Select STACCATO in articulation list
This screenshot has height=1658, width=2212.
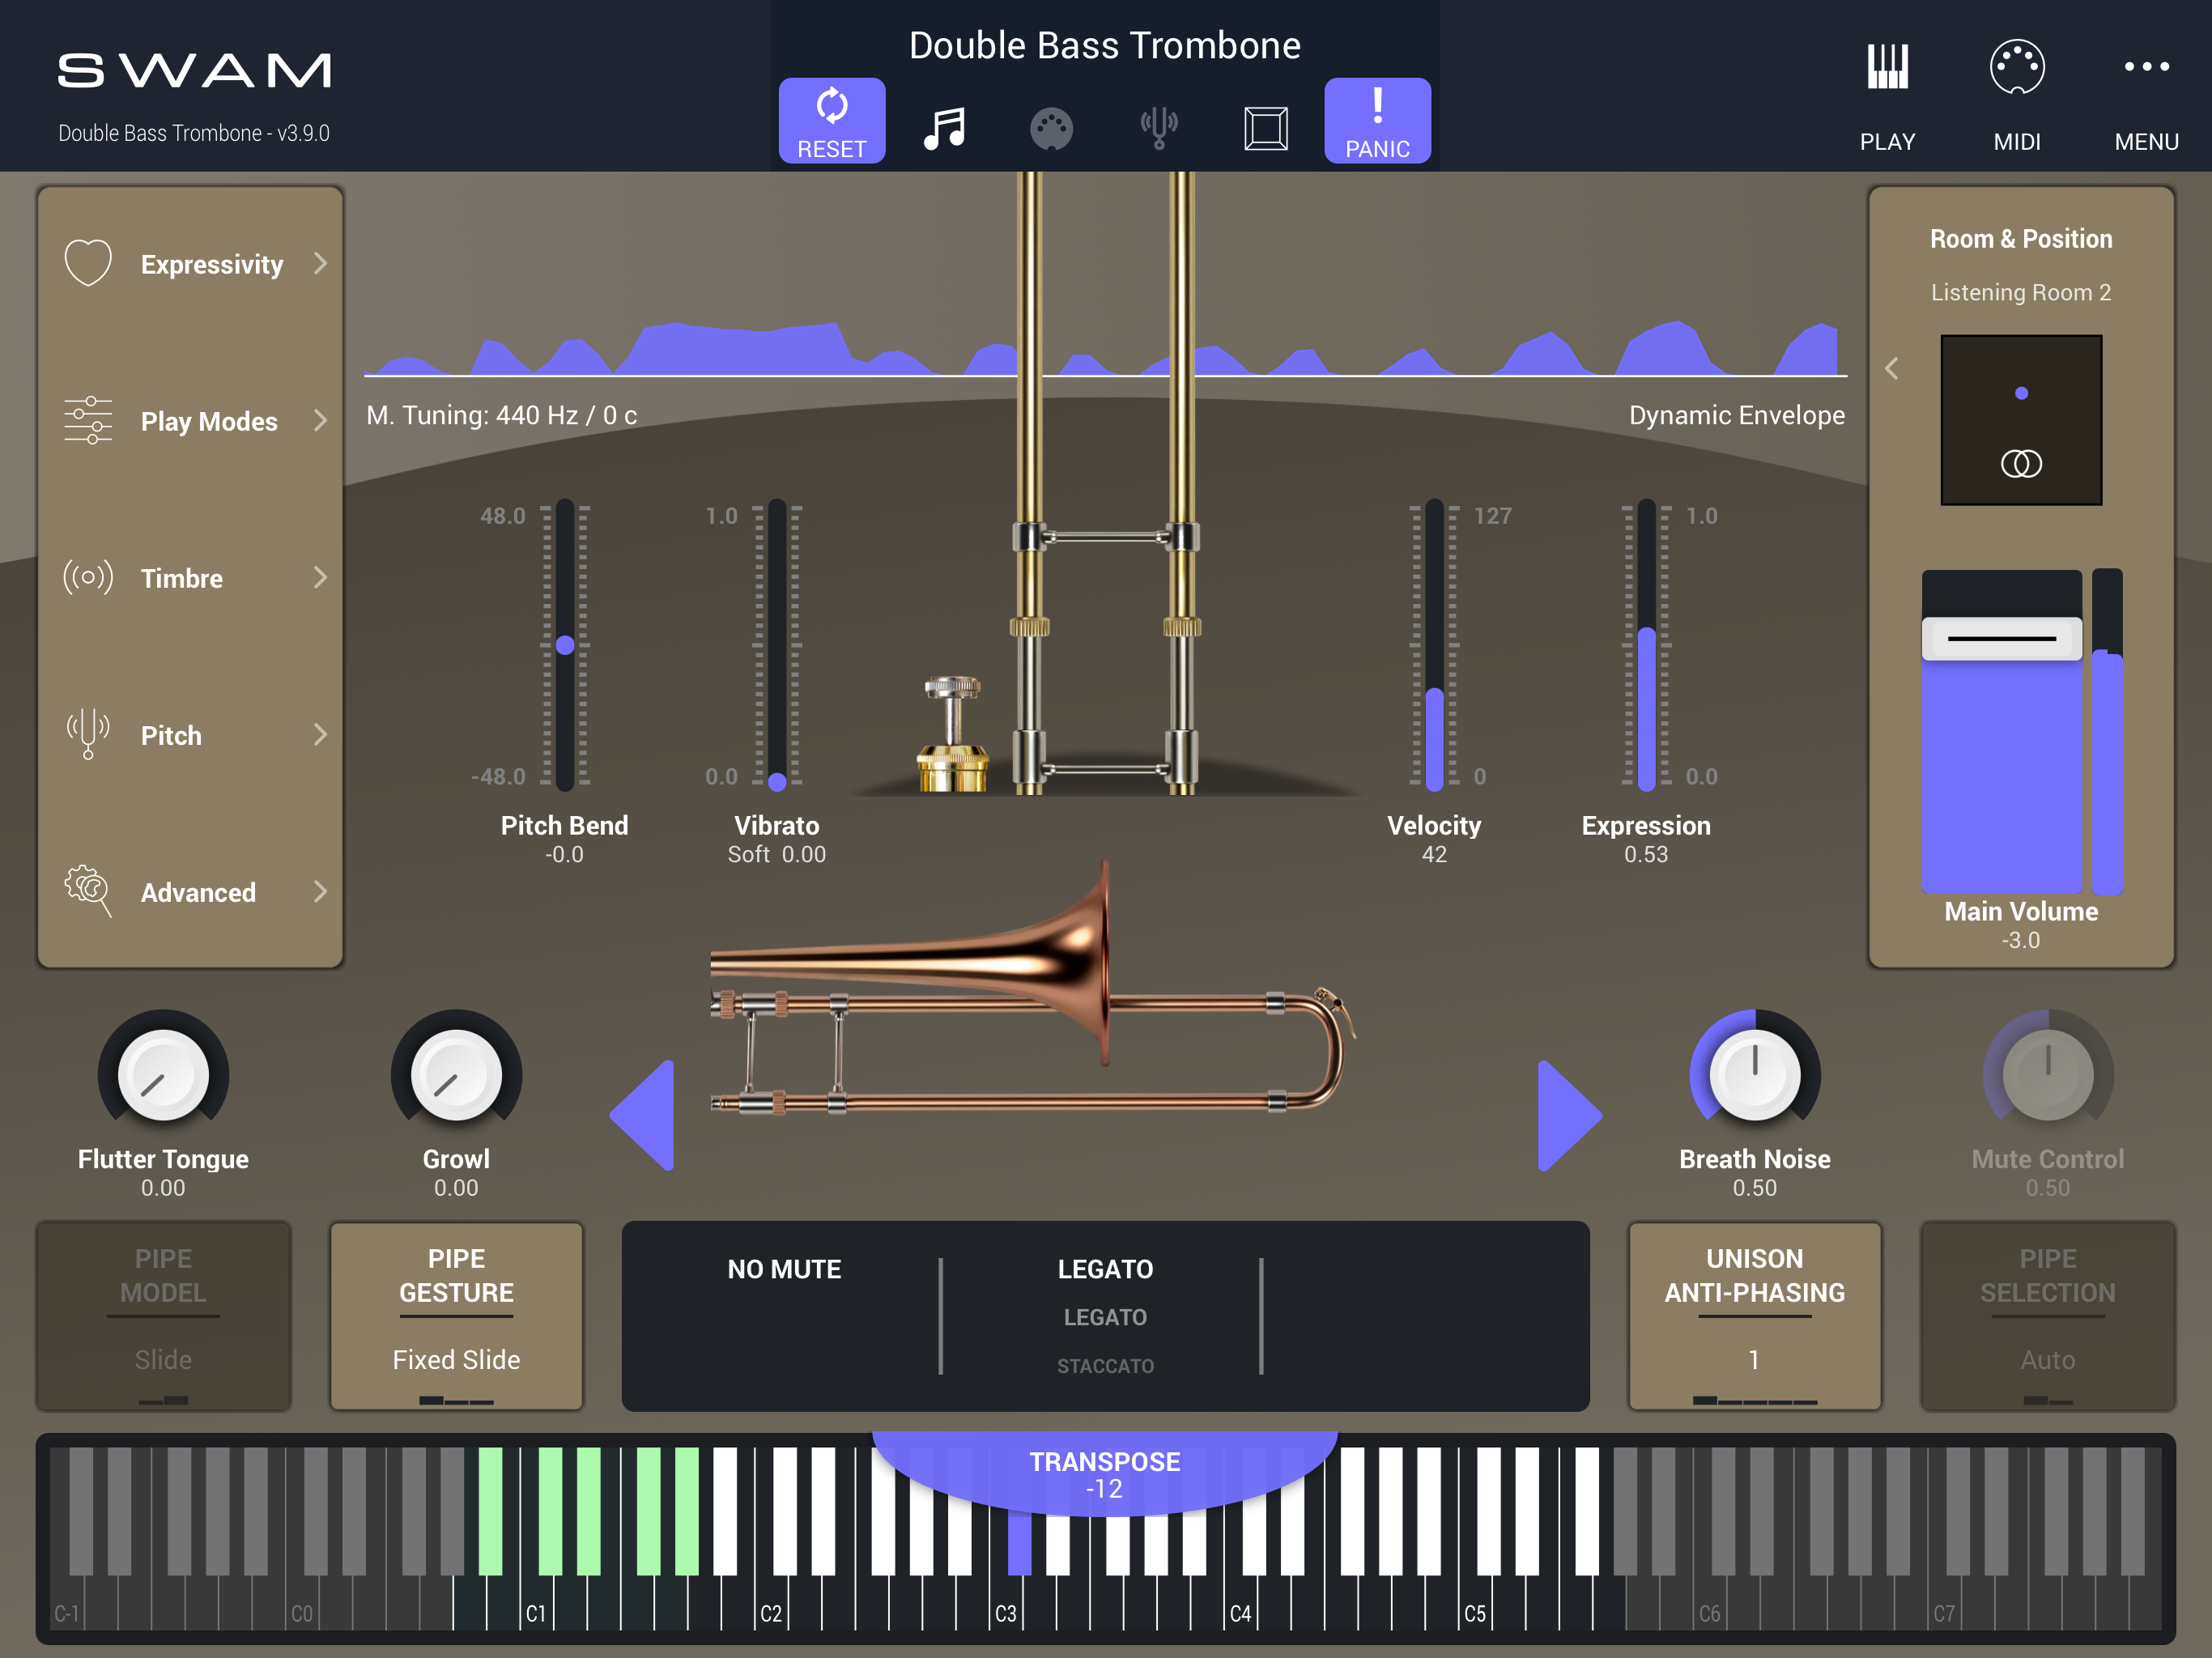[1105, 1366]
